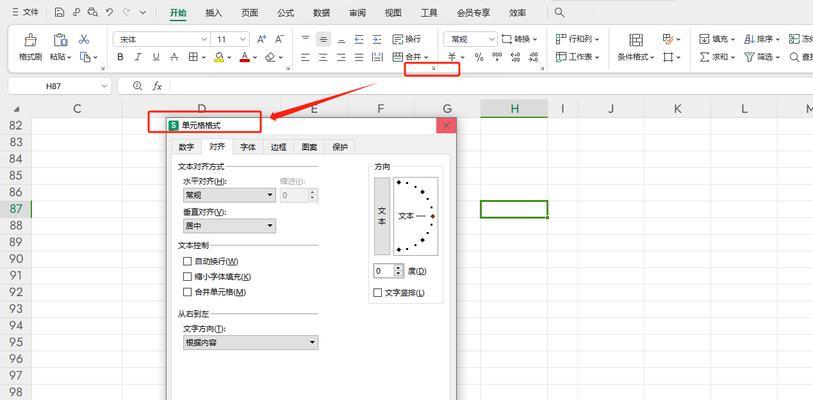Viewport: 813px width, 400px height.
Task: Click the alignment group dialog launcher arrow
Action: coord(434,68)
